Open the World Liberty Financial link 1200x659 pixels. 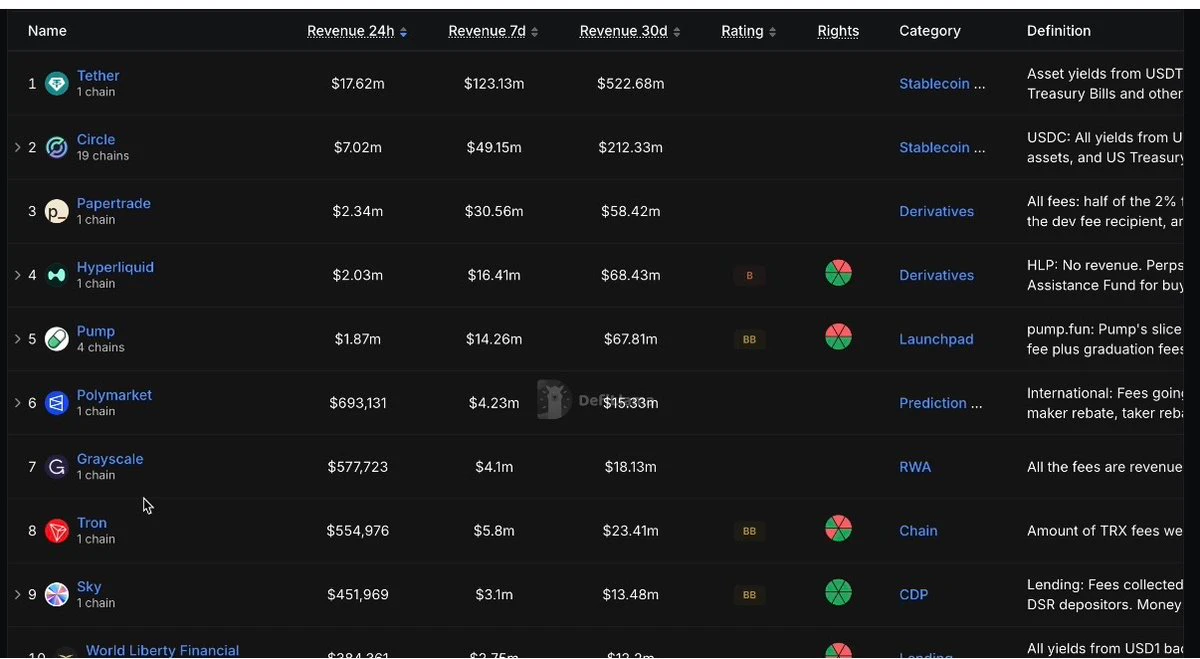162,650
